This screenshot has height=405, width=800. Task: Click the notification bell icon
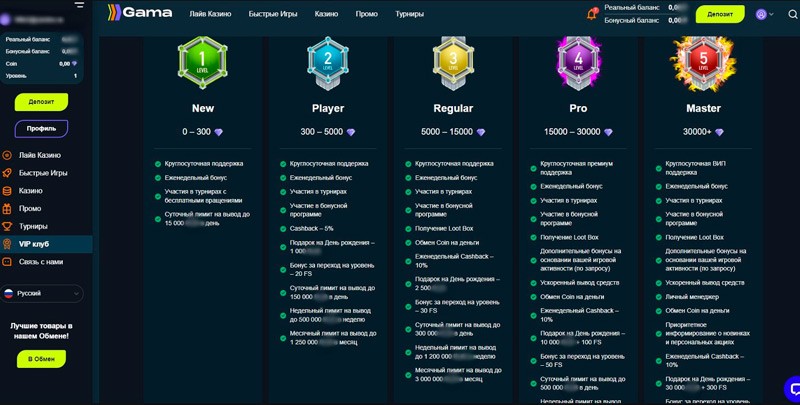592,14
